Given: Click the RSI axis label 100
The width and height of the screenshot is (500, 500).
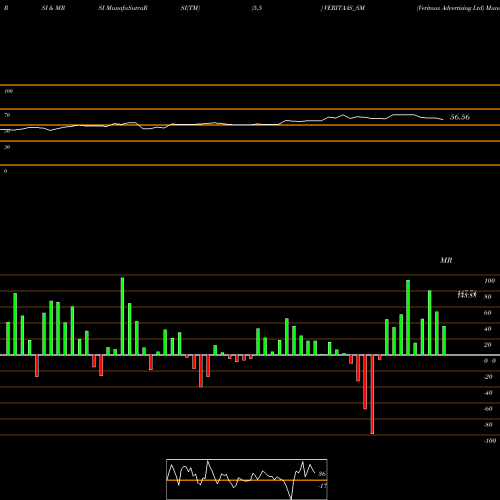Looking at the screenshot, I should point(9,91).
